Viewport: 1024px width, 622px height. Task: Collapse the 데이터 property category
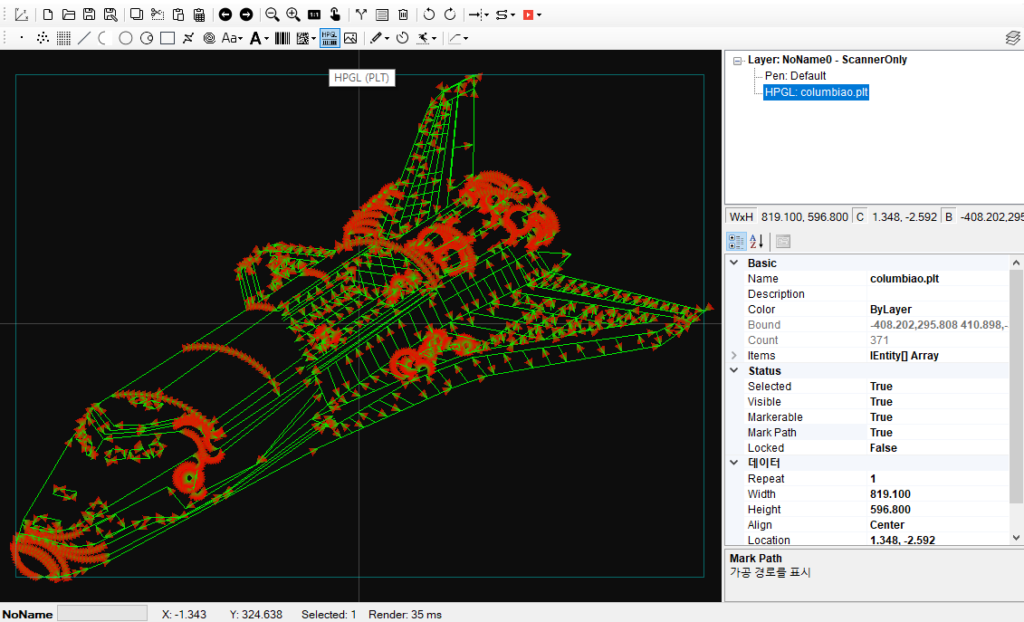pyautogui.click(x=734, y=463)
